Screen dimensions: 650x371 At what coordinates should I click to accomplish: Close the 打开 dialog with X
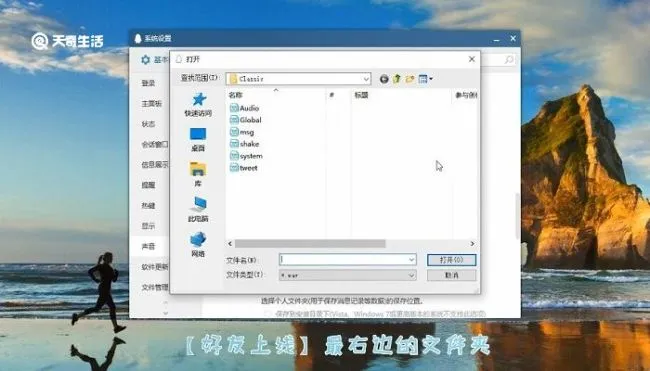[x=472, y=59]
